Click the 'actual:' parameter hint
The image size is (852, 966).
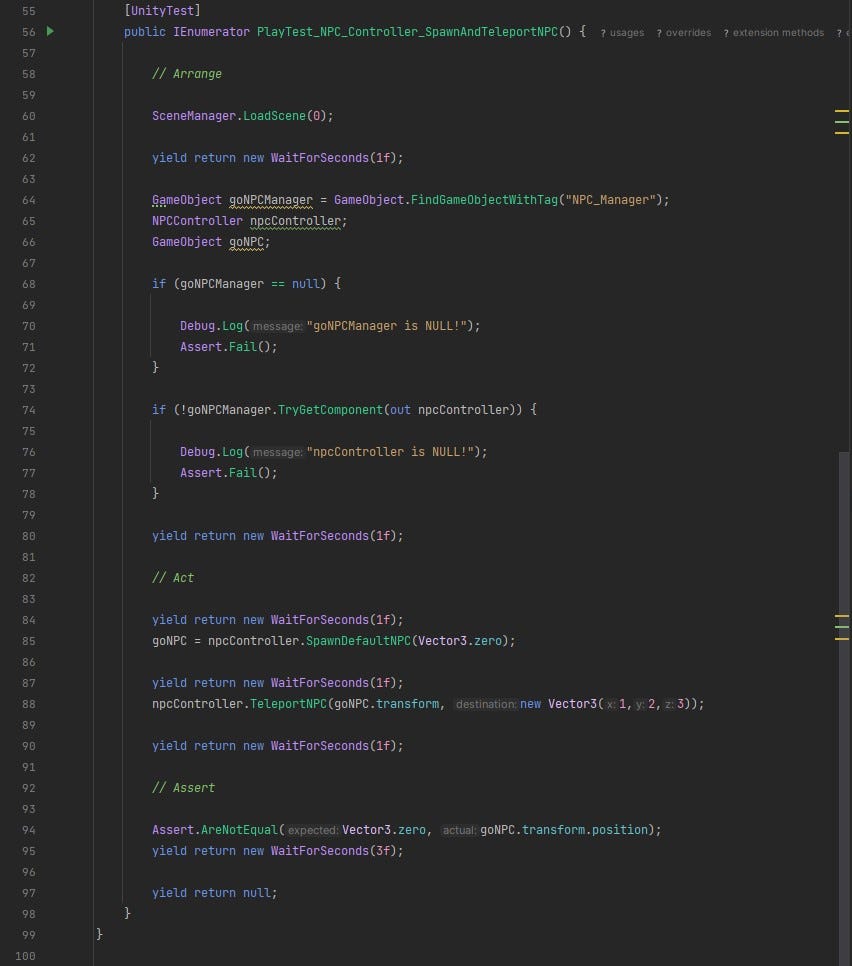coord(460,830)
